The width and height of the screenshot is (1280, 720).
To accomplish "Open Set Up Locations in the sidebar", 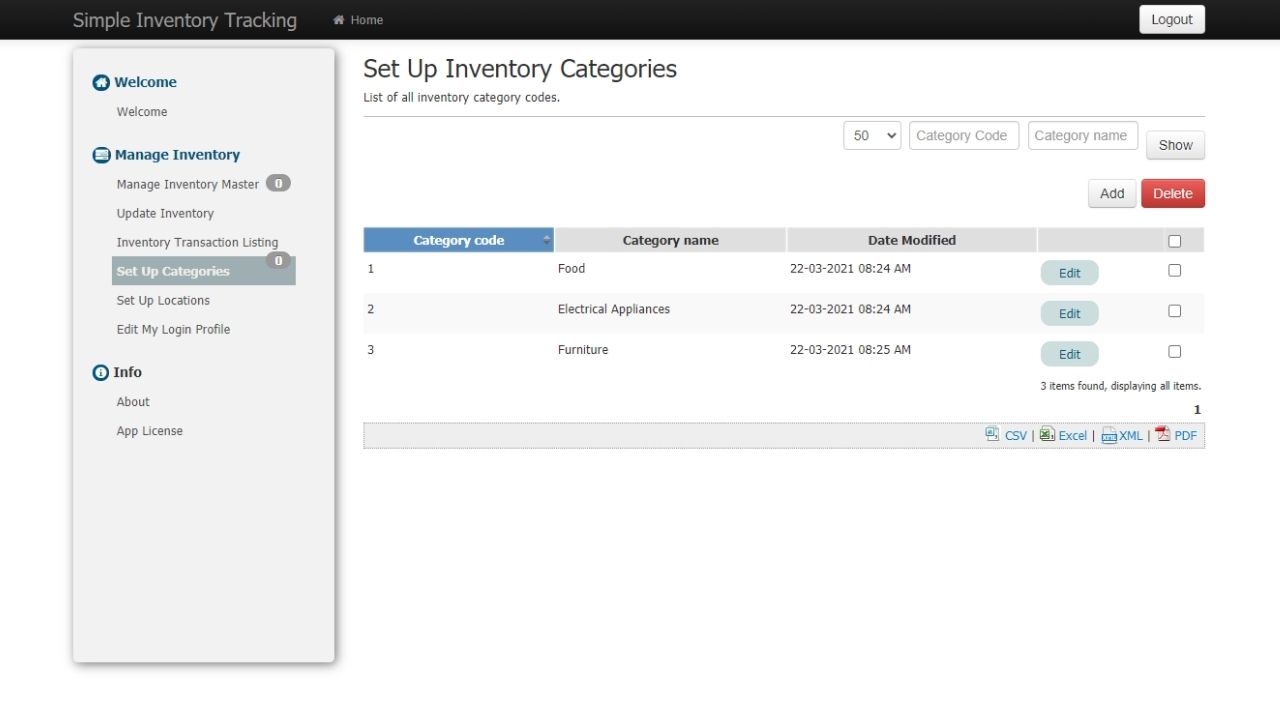I will (x=163, y=300).
